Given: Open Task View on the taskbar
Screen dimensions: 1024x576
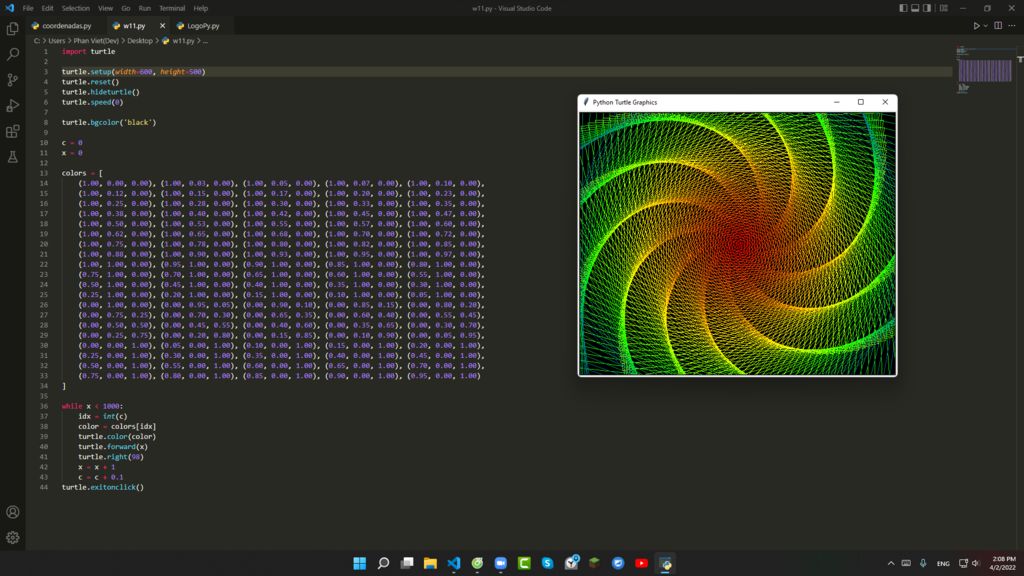Looking at the screenshot, I should coord(407,563).
